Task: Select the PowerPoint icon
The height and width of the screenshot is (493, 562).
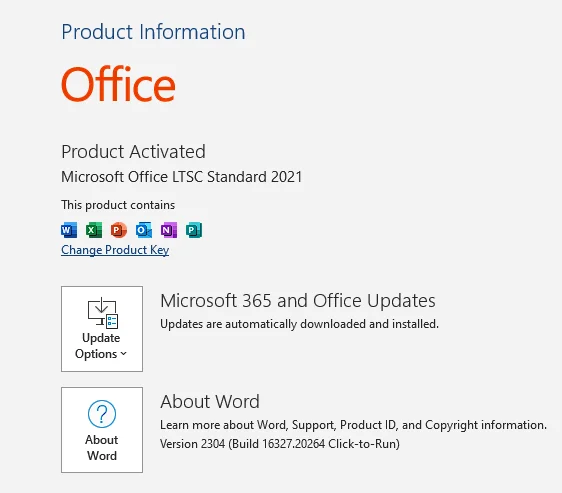Action: coord(119,230)
